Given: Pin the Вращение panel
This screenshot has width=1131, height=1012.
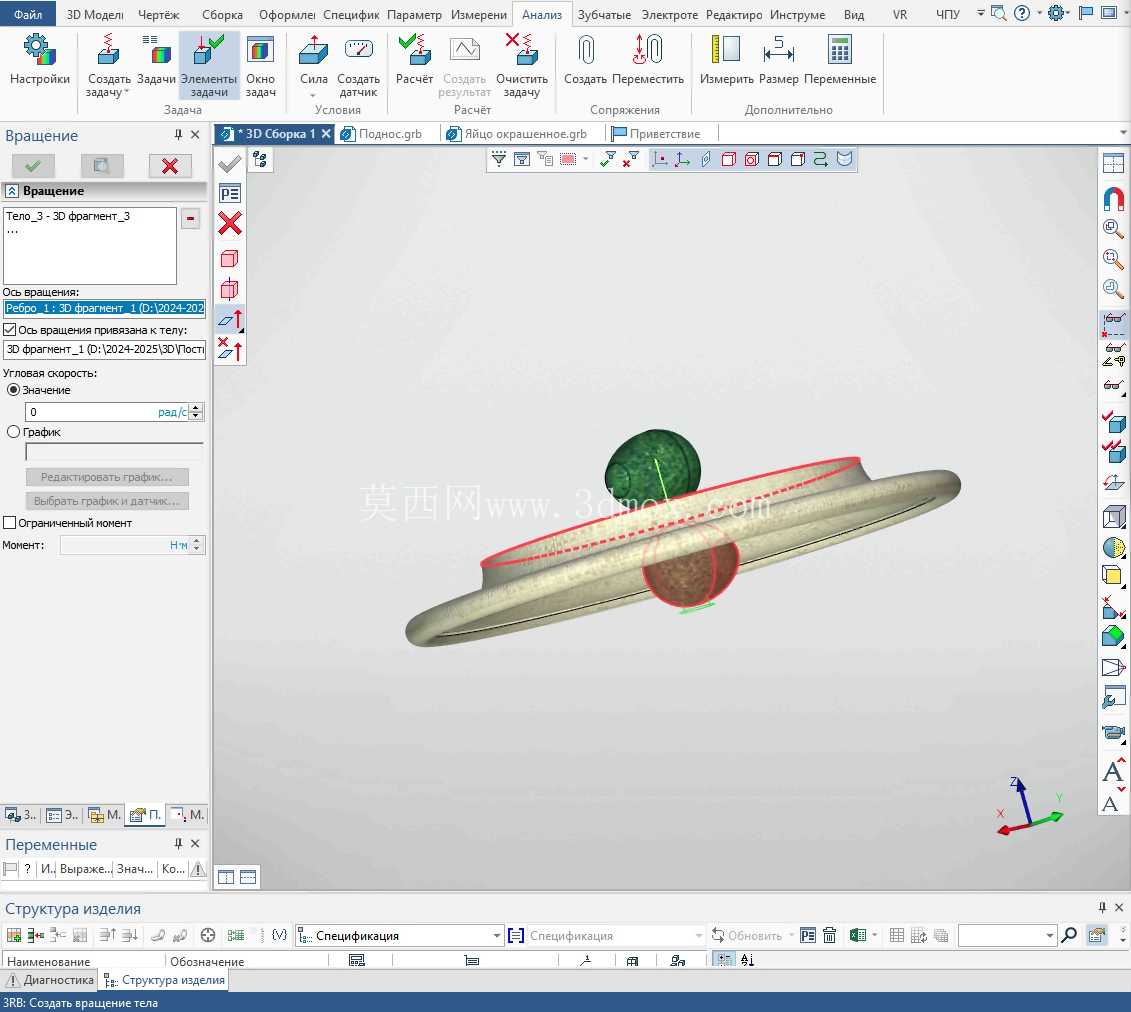Looking at the screenshot, I should click(178, 135).
